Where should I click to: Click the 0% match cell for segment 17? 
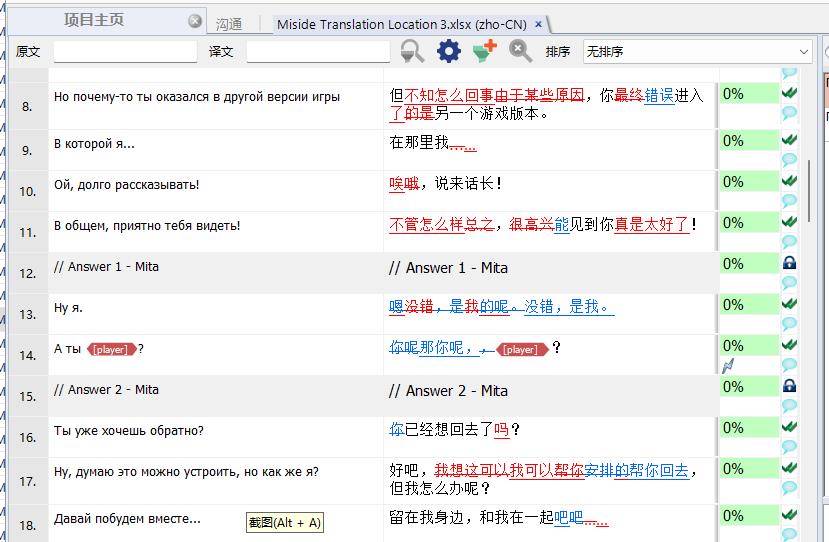[x=749, y=469]
